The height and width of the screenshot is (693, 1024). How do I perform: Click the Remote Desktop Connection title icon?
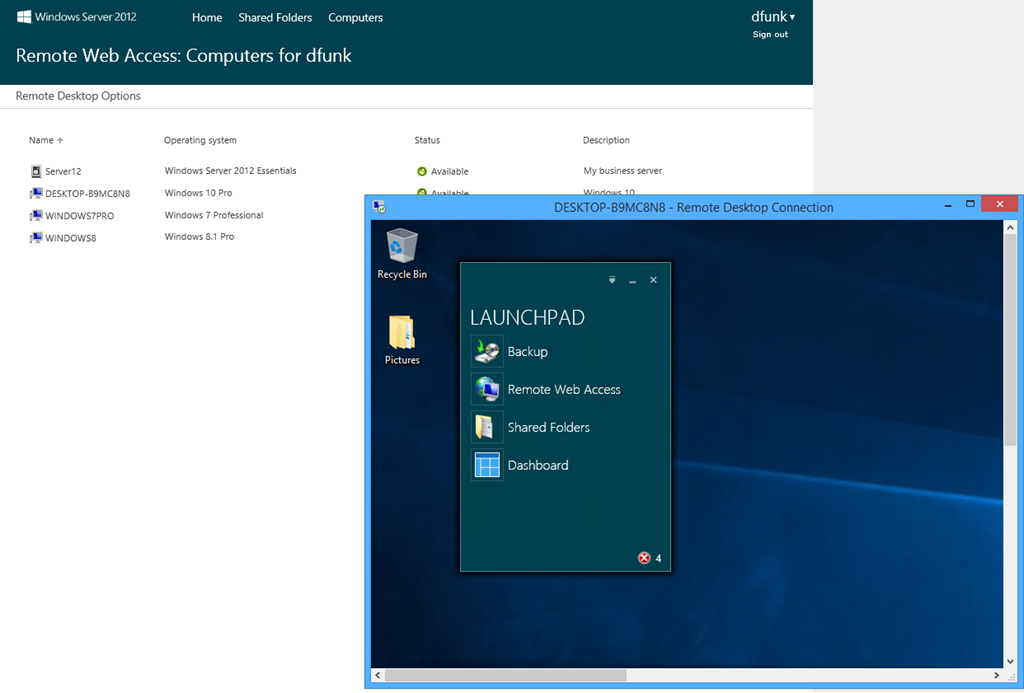(x=380, y=207)
